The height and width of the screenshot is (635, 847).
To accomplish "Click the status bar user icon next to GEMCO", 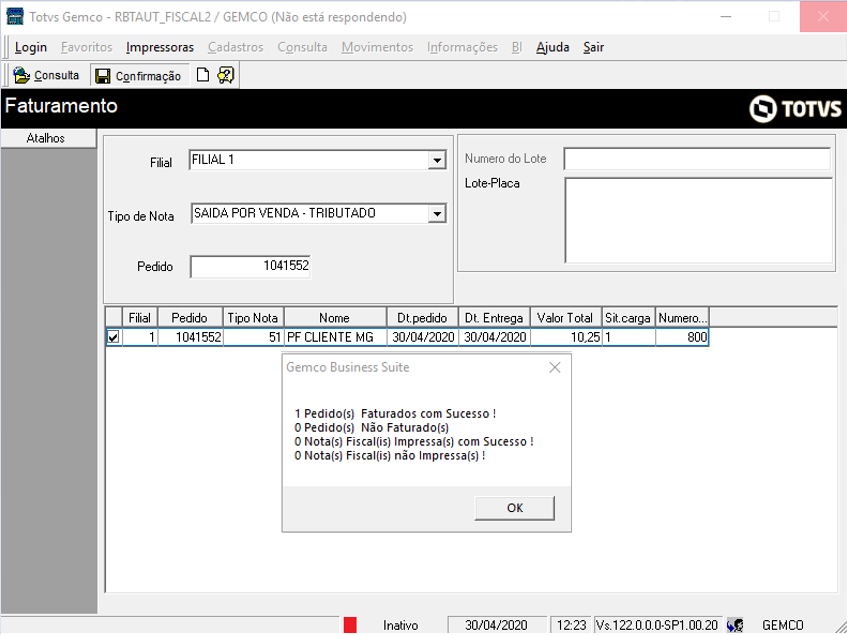I will click(735, 625).
